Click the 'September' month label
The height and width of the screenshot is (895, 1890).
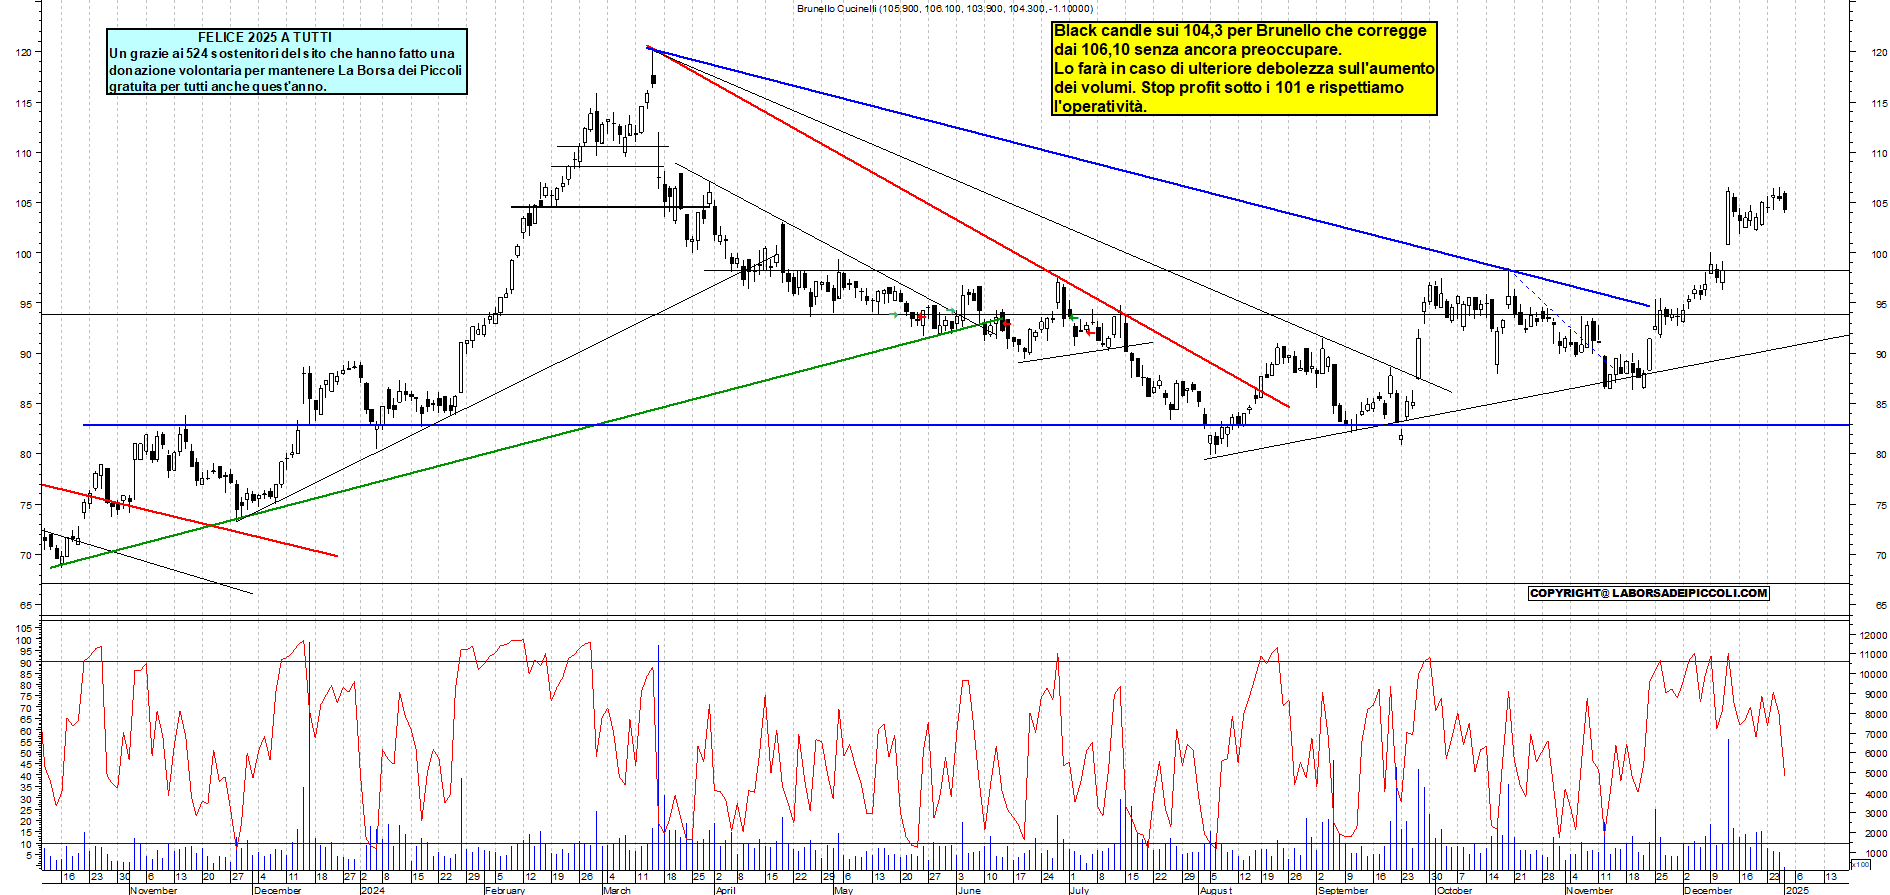click(x=1343, y=890)
